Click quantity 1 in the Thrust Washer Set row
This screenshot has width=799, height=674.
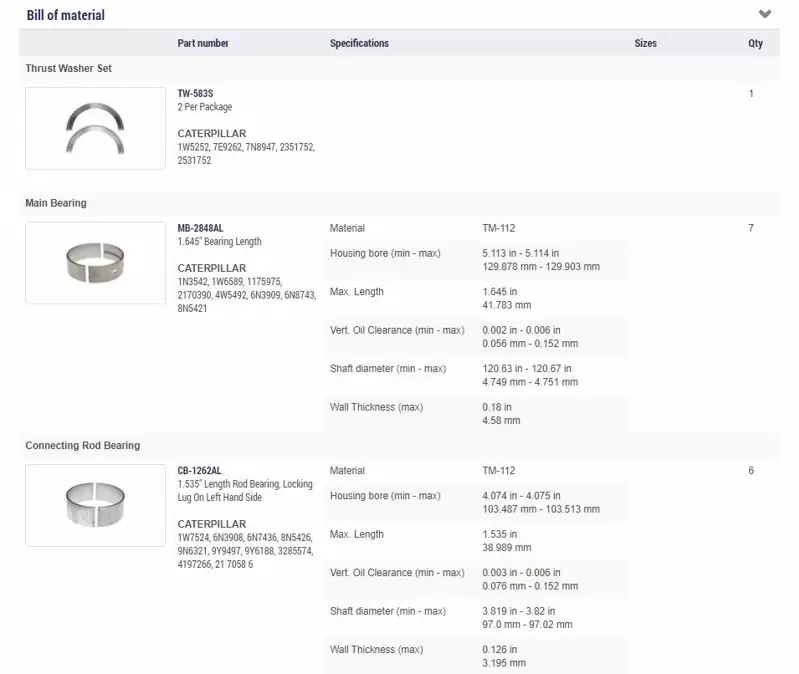point(751,93)
